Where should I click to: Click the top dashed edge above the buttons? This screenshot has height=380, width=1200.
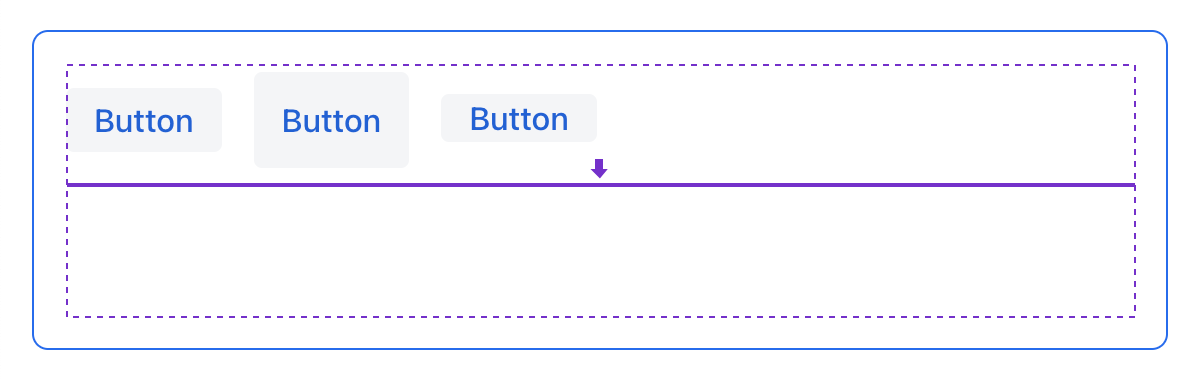(x=600, y=65)
